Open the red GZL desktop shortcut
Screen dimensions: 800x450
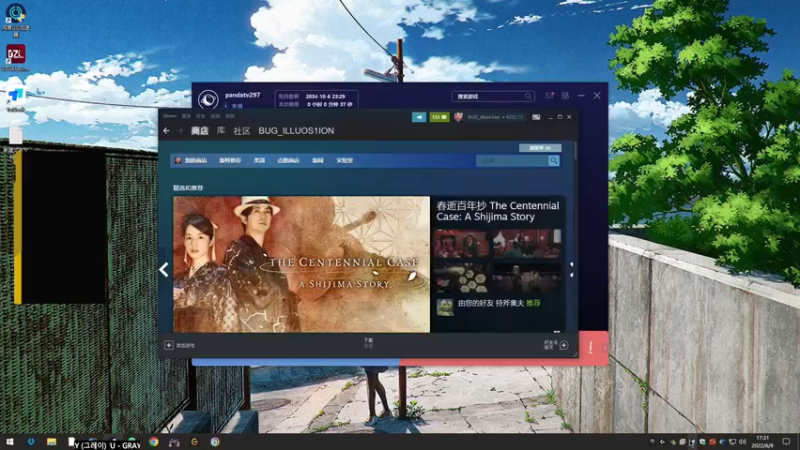coord(16,57)
